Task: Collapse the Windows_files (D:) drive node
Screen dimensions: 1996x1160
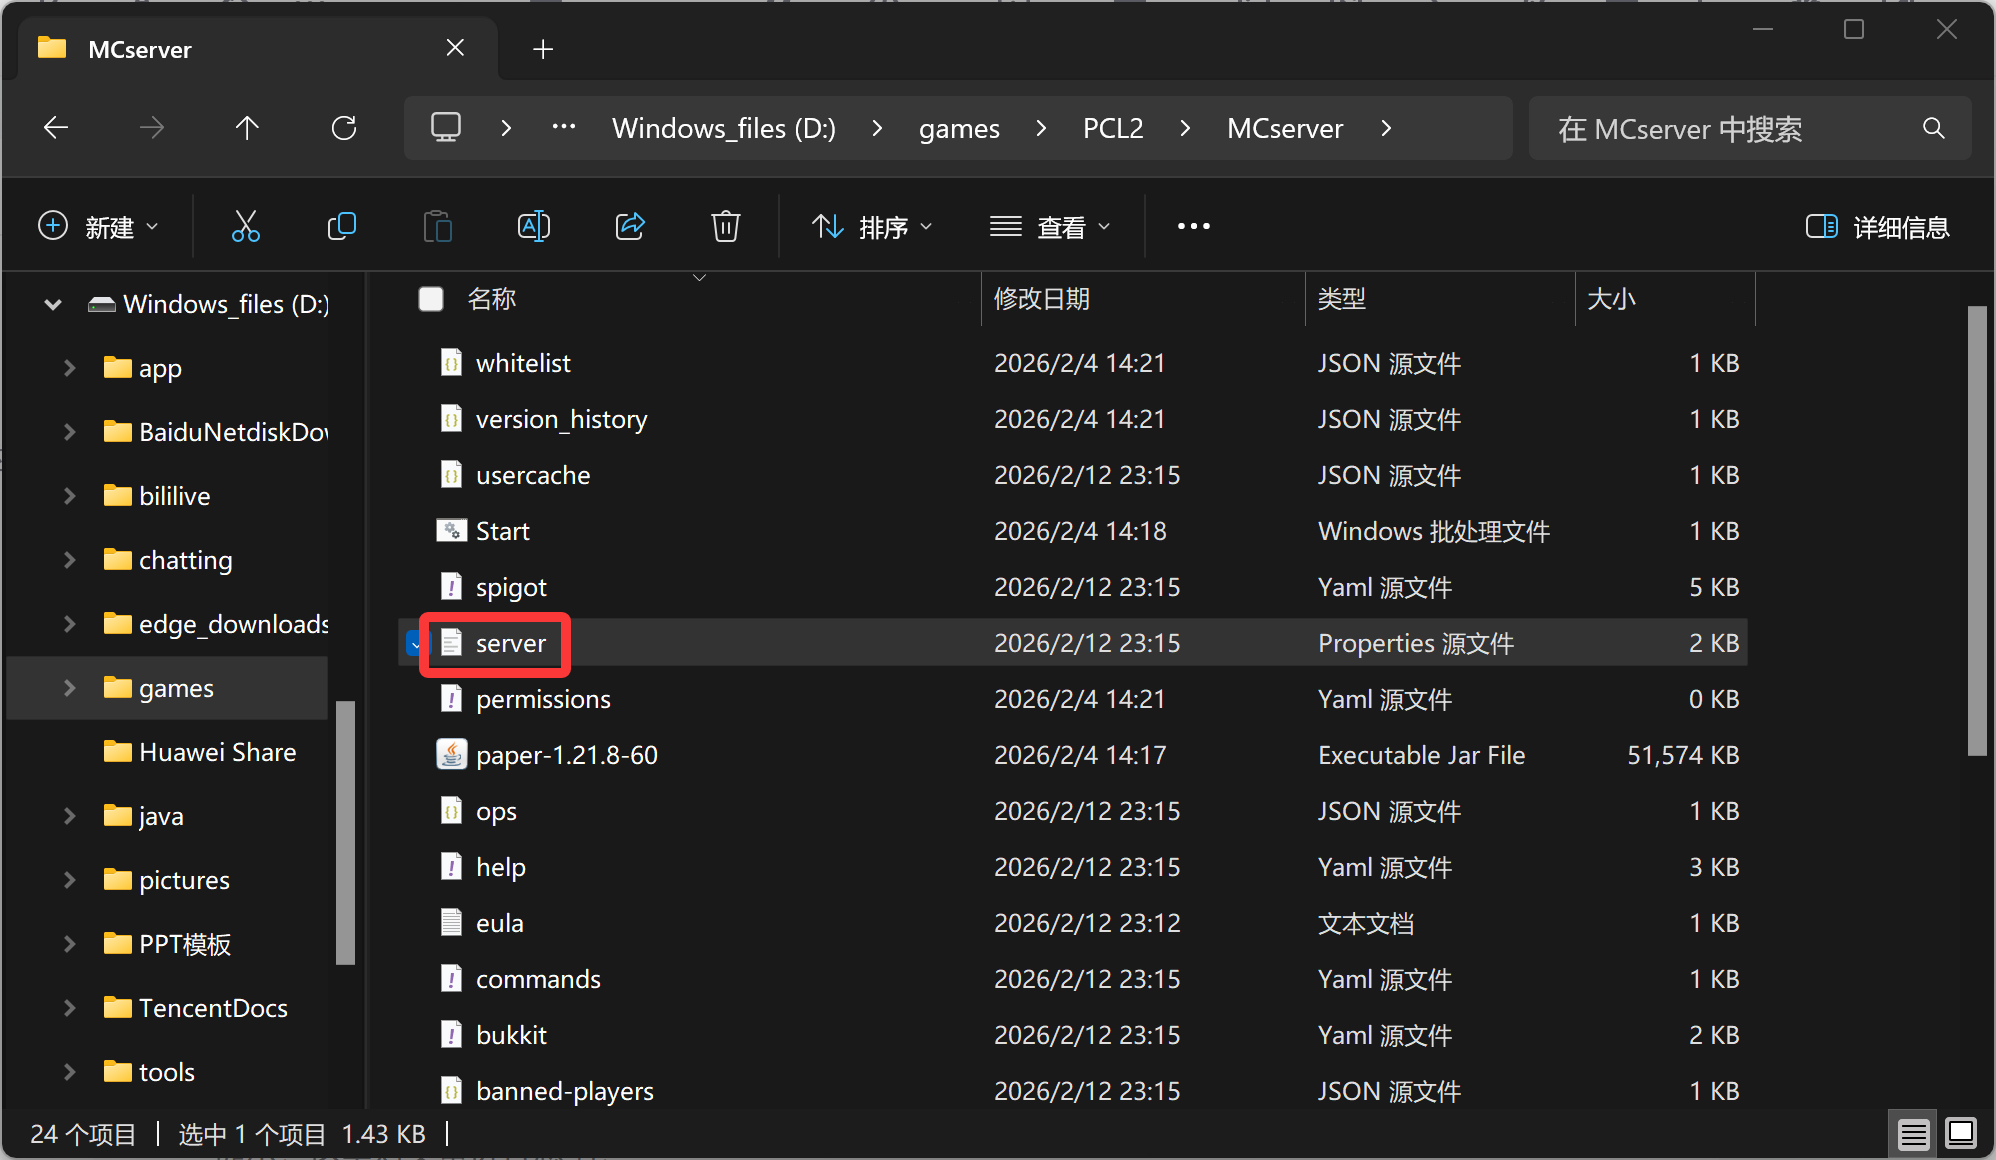Action: 53,304
